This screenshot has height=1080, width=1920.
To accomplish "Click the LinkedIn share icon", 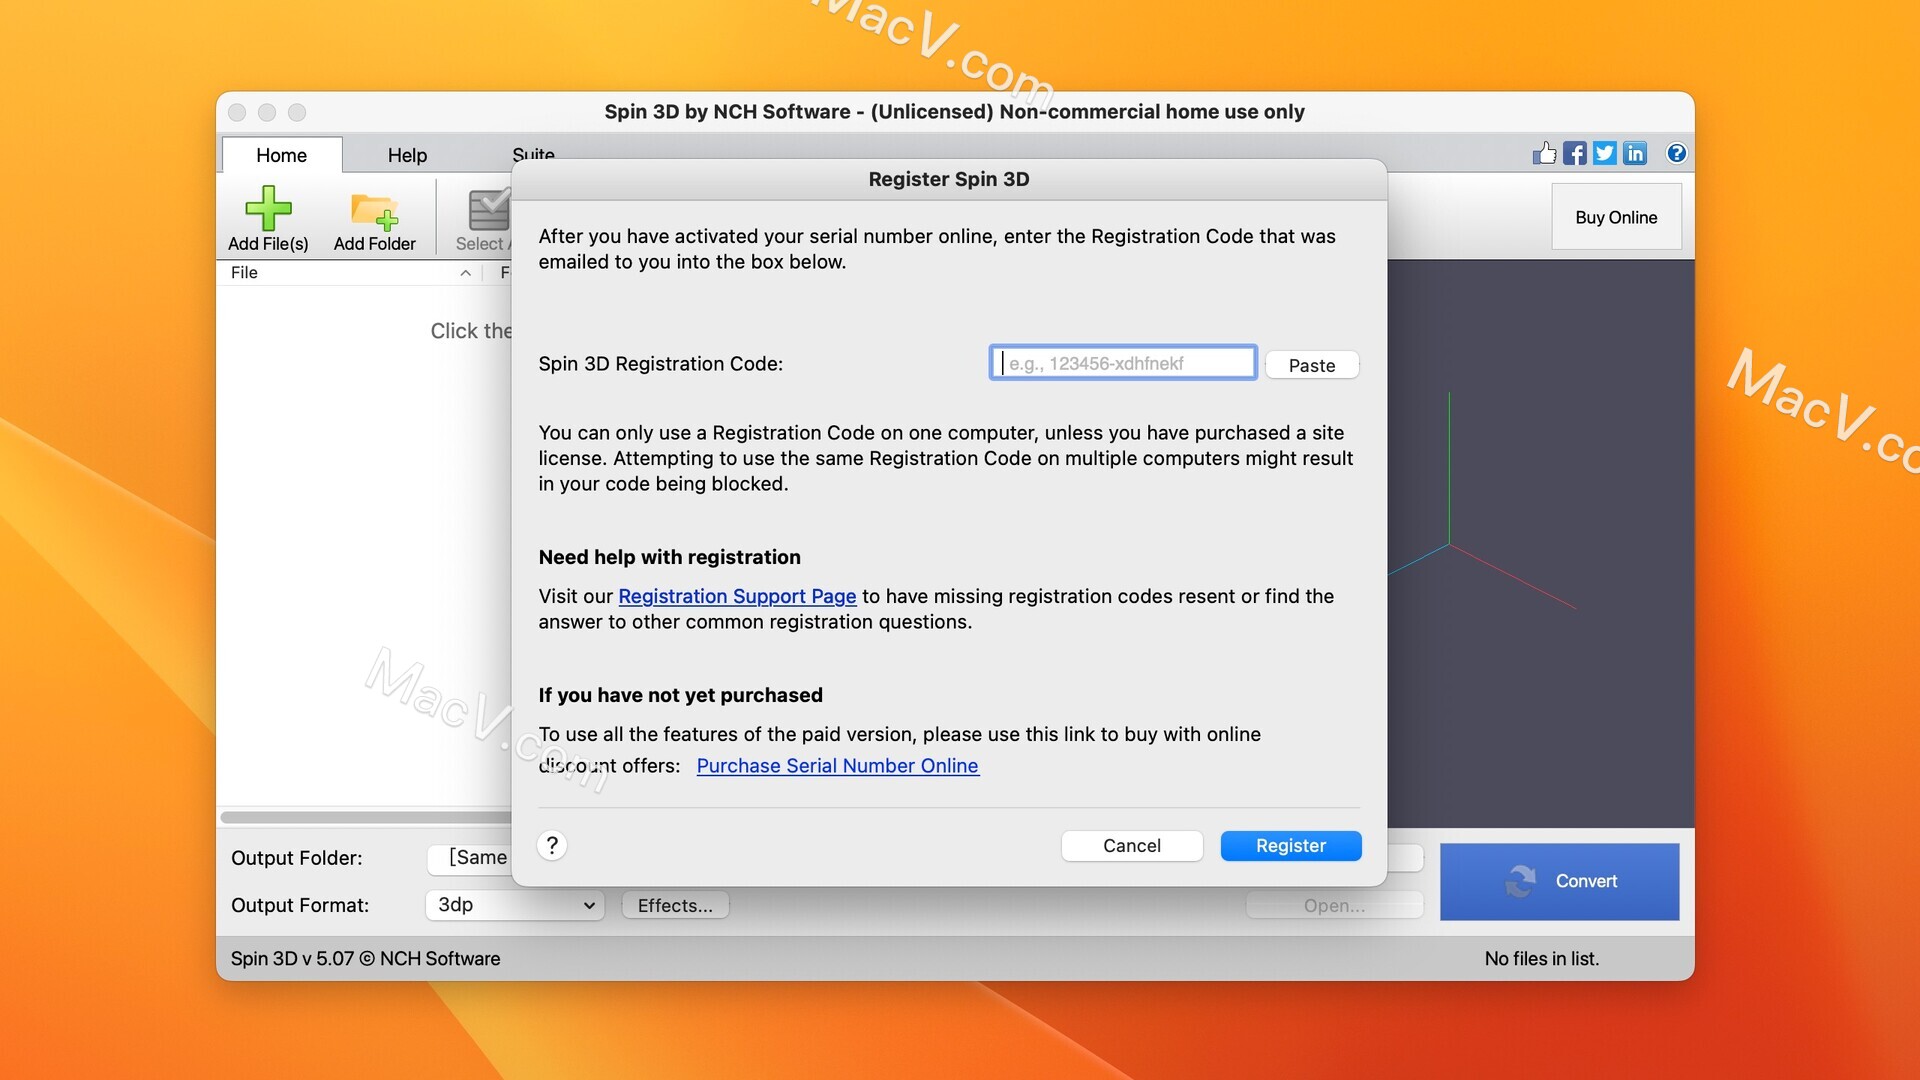I will point(1635,152).
